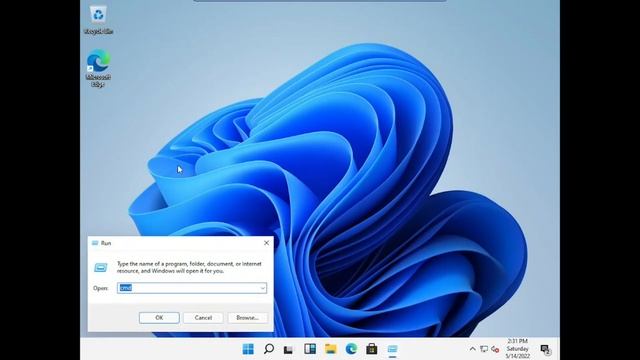Launch Edge from the taskbar

point(351,349)
